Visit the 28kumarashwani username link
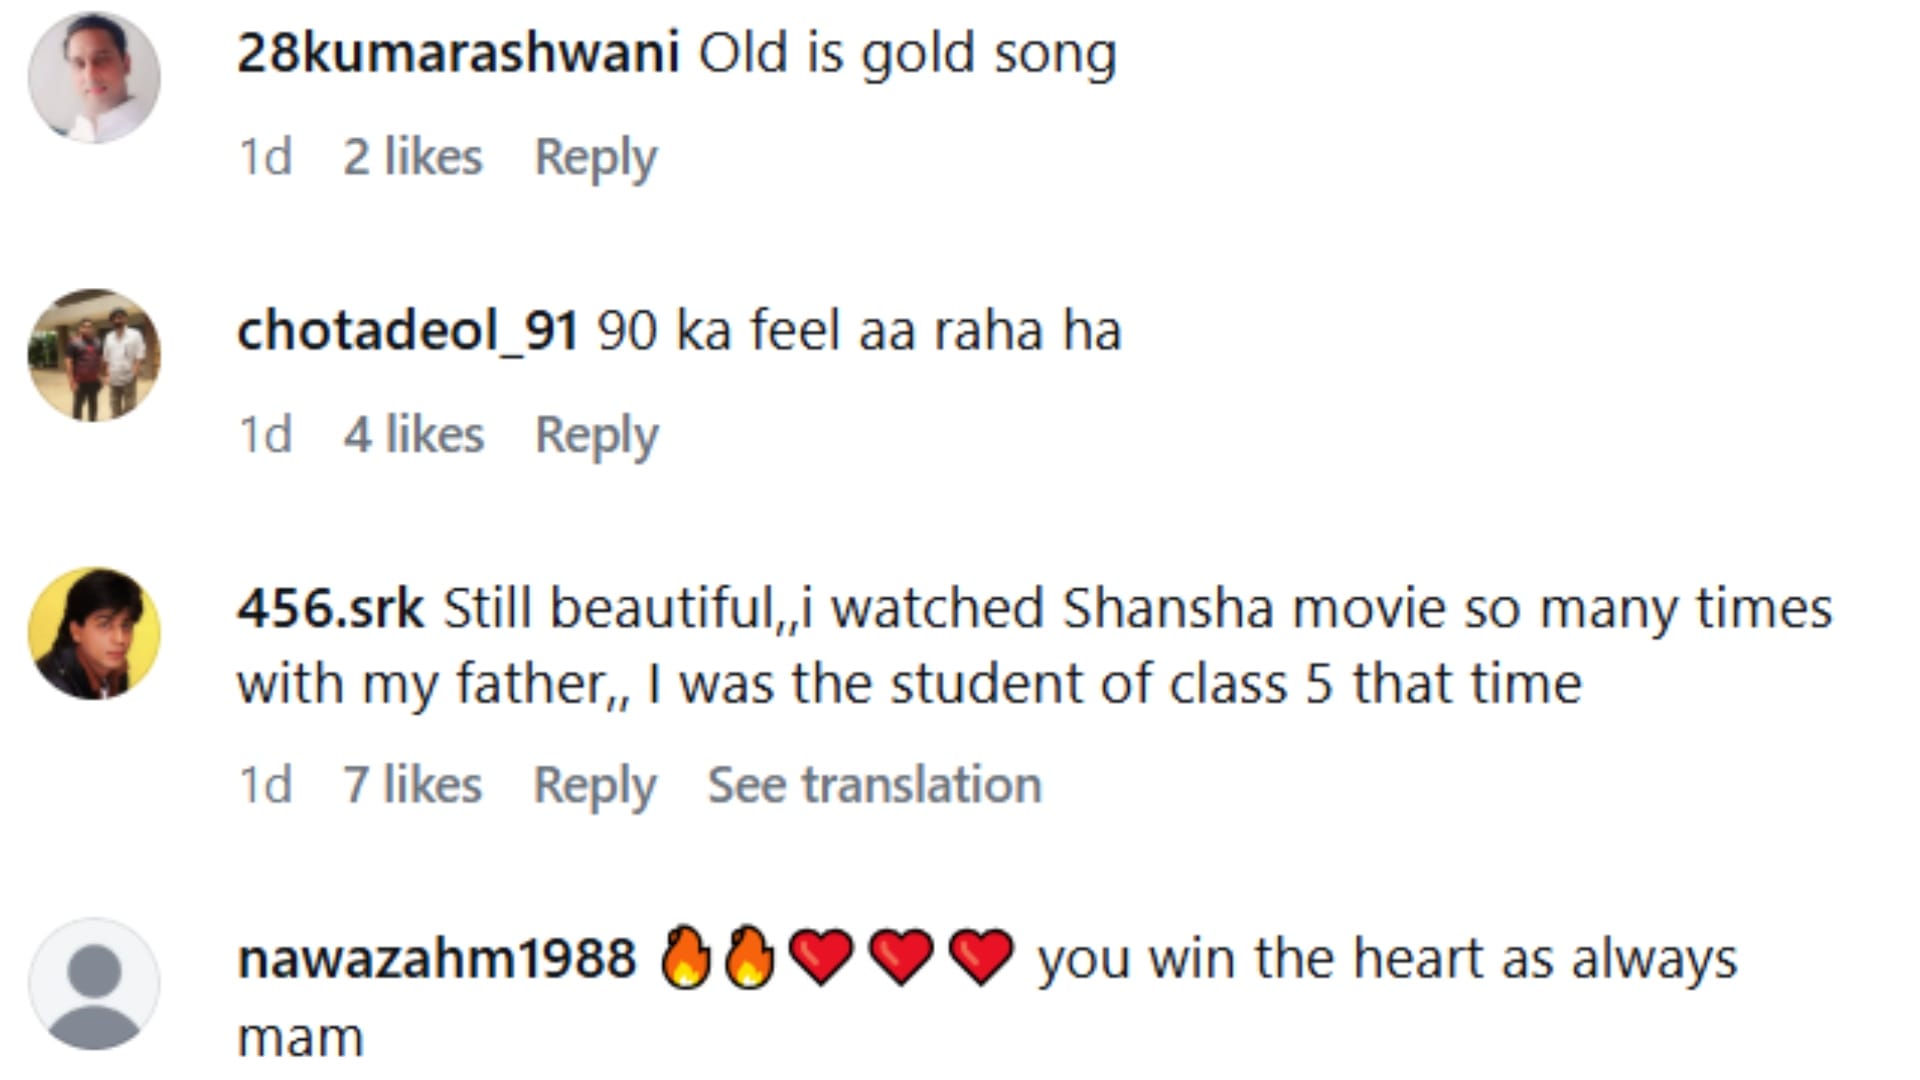The width and height of the screenshot is (1920, 1080). (458, 53)
